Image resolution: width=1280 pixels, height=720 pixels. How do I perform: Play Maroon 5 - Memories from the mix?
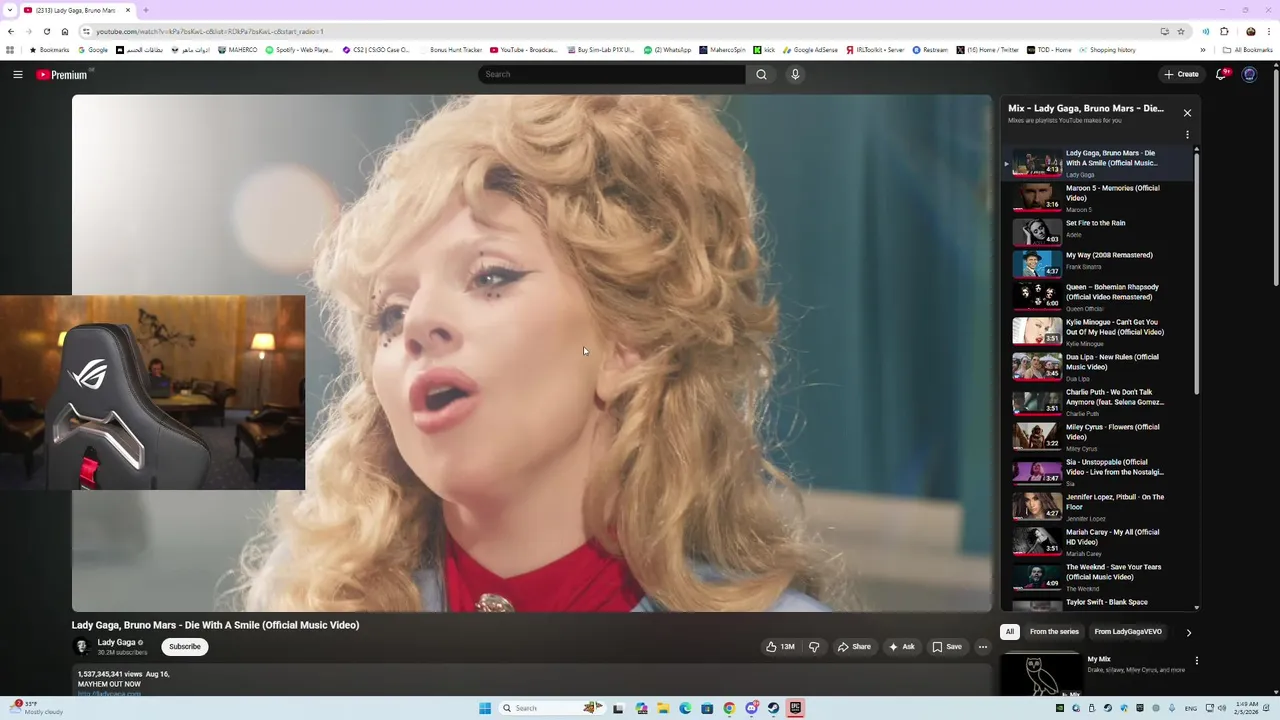coord(1098,198)
